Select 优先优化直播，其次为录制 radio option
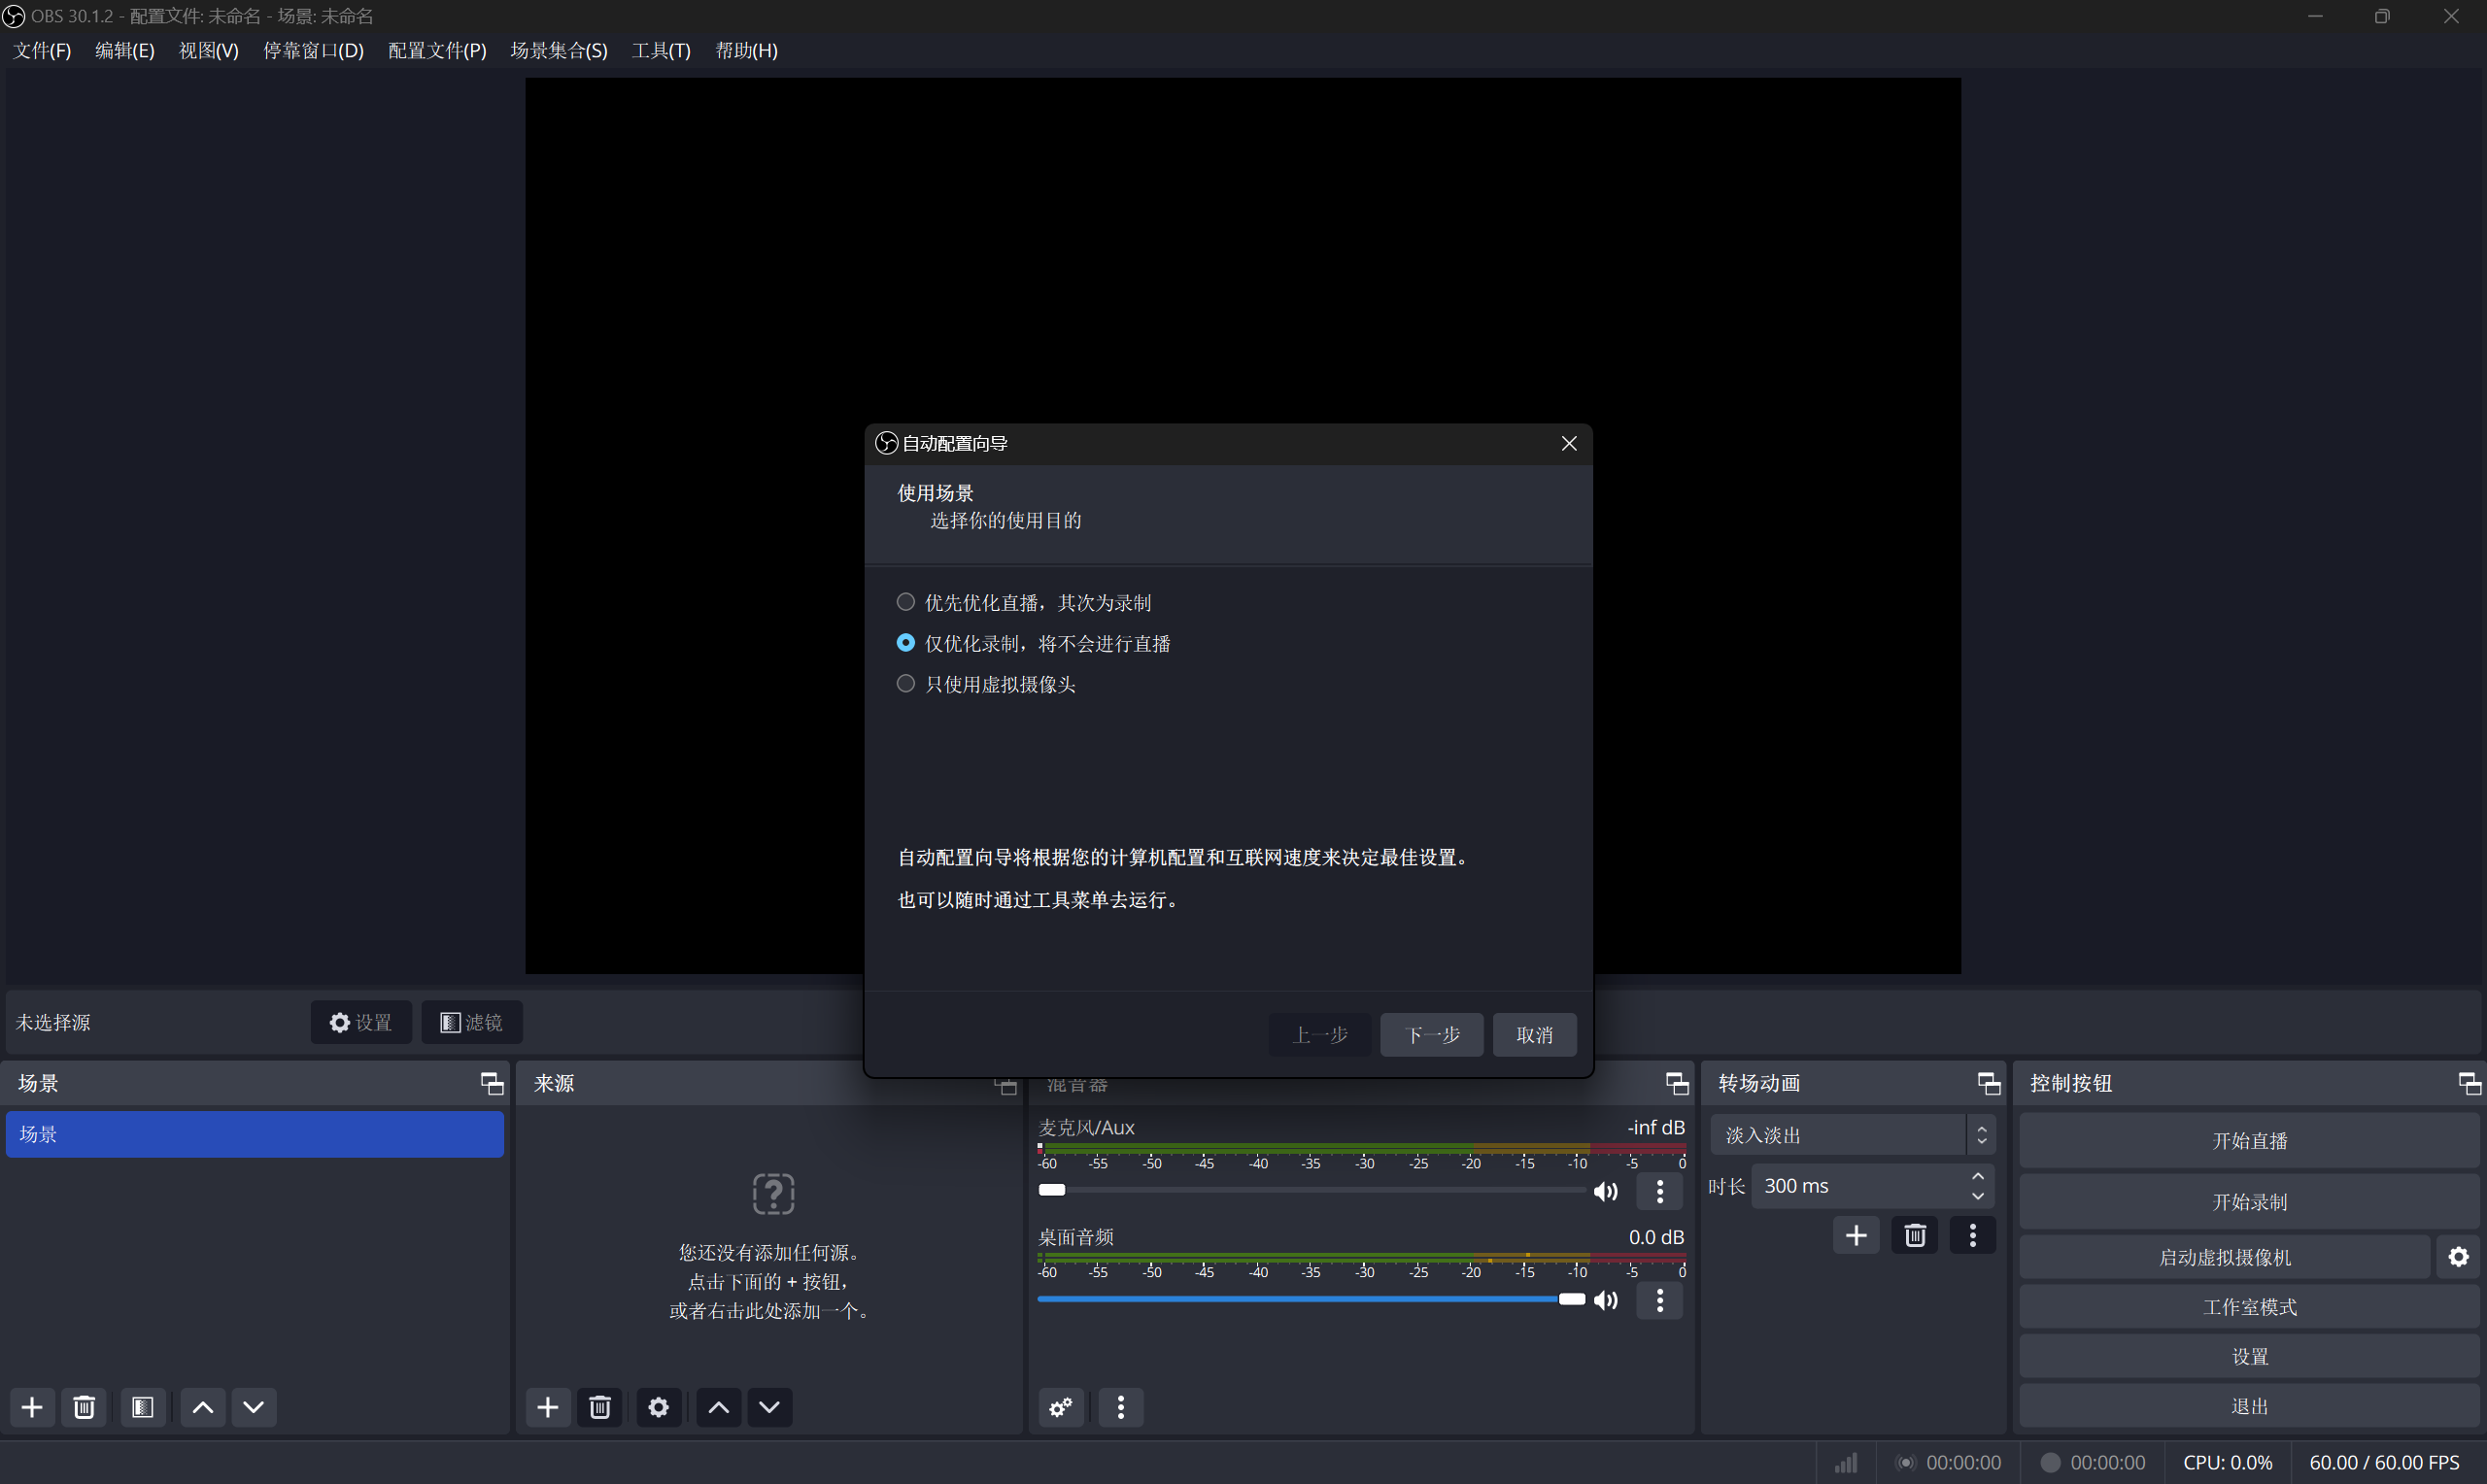The height and width of the screenshot is (1484, 2487). pyautogui.click(x=906, y=602)
